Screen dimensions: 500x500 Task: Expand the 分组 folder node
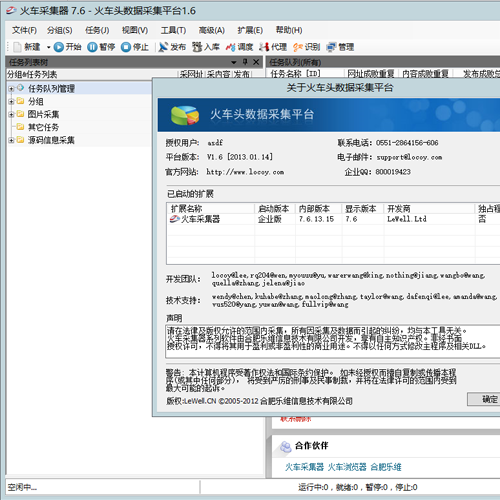pos(11,101)
